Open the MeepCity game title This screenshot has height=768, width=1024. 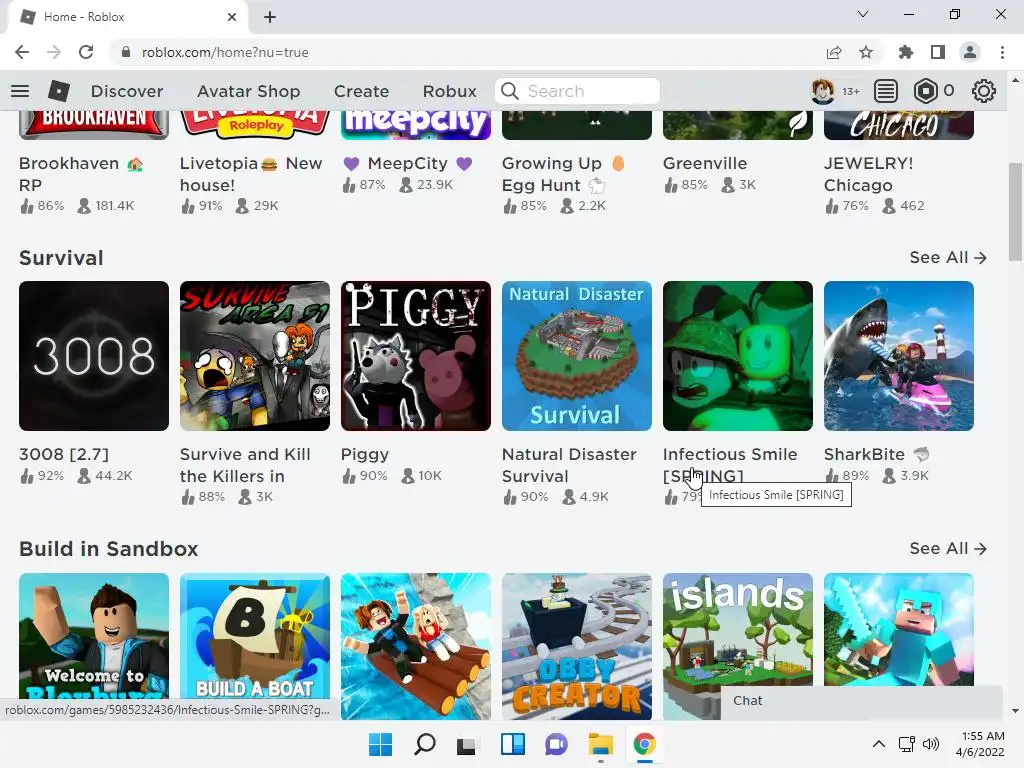pyautogui.click(x=408, y=163)
